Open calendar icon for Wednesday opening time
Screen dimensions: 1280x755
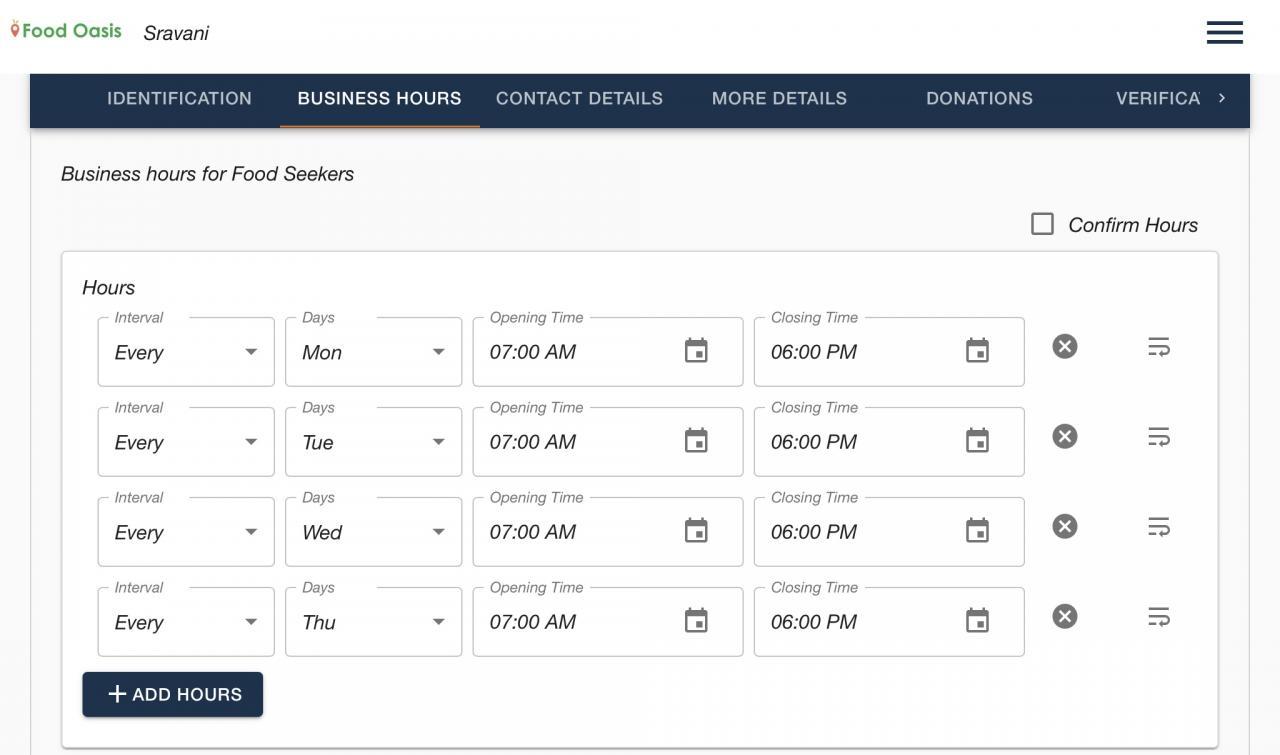[x=696, y=531]
